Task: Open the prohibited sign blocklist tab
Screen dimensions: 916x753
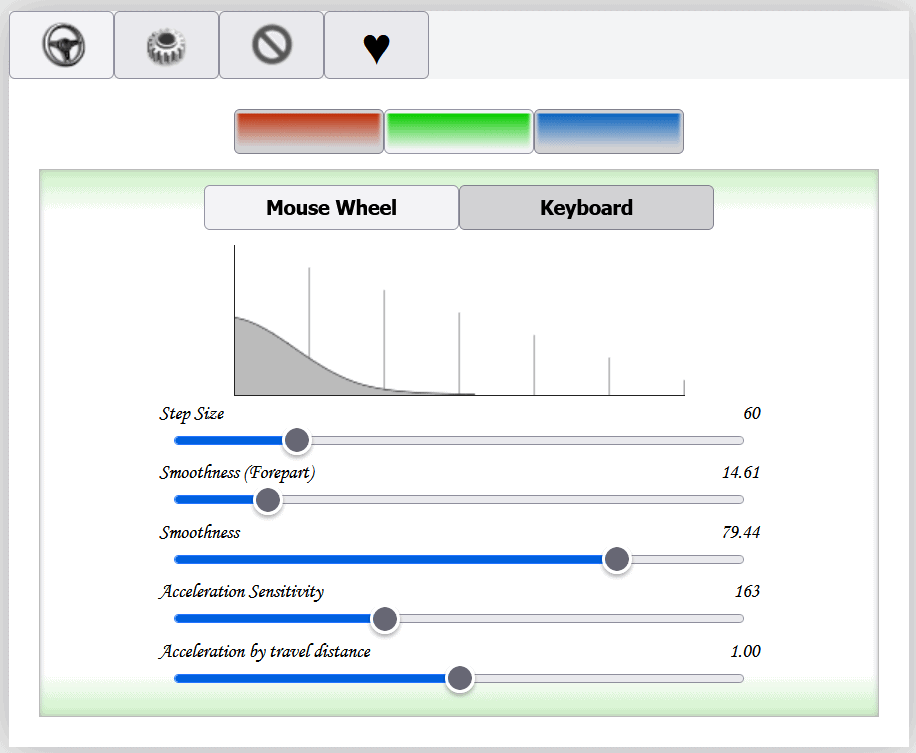Action: coord(271,46)
